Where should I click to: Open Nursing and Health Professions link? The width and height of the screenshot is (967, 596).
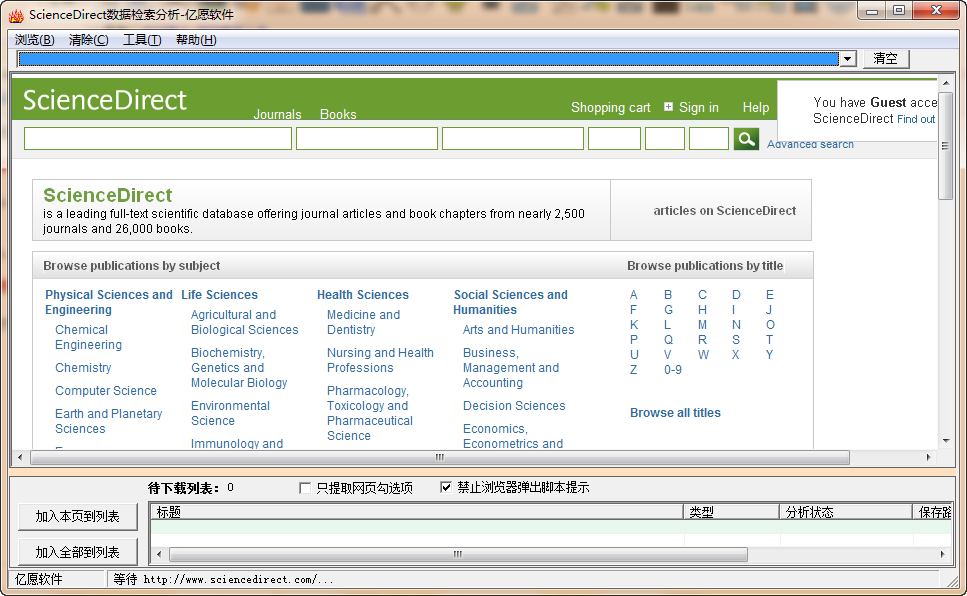(380, 360)
